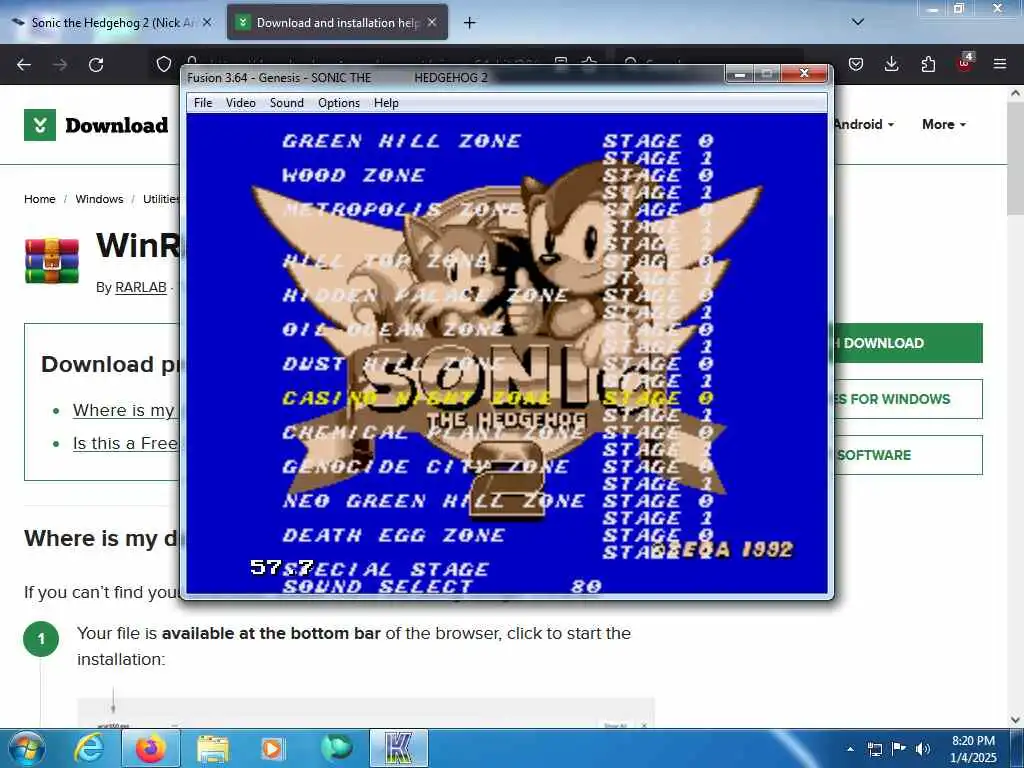Open the Options menu in Fusion
Viewport: 1024px width, 768px height.
click(x=339, y=103)
